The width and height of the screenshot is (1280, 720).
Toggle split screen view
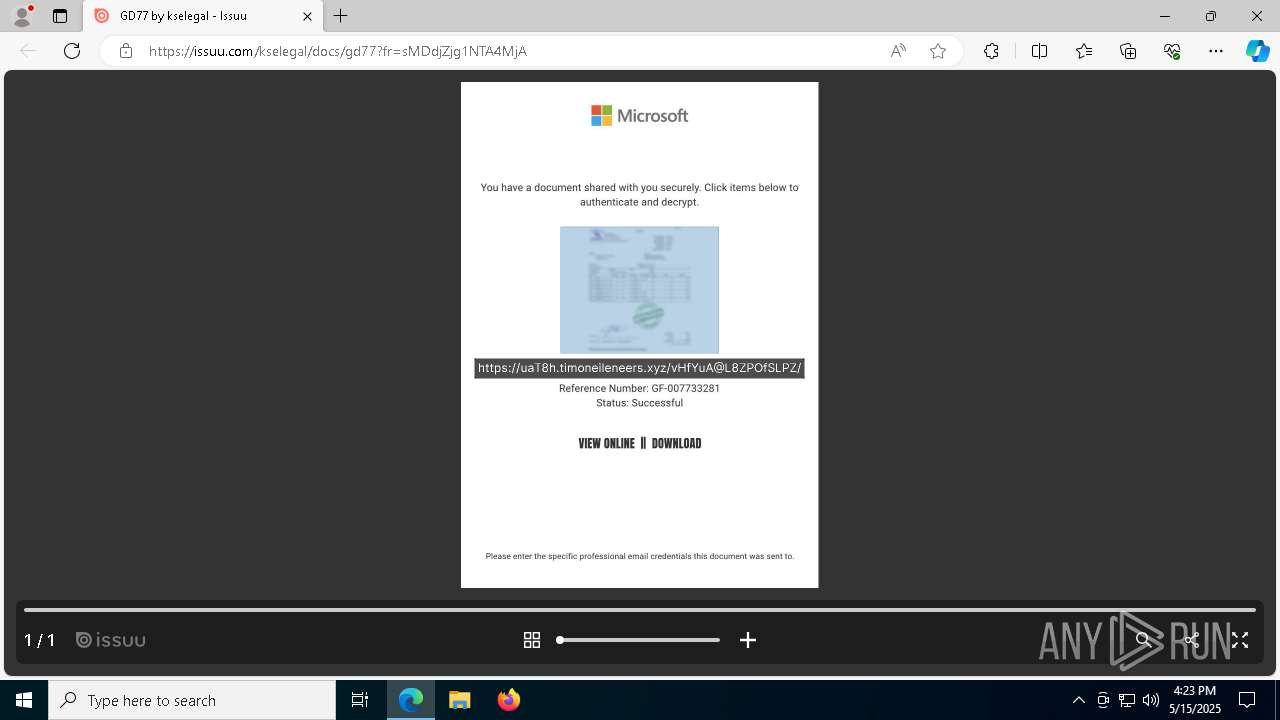pyautogui.click(x=1039, y=51)
